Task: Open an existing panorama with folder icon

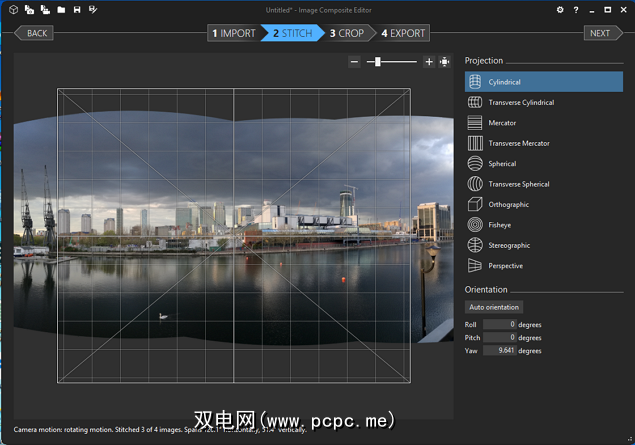Action: click(61, 10)
